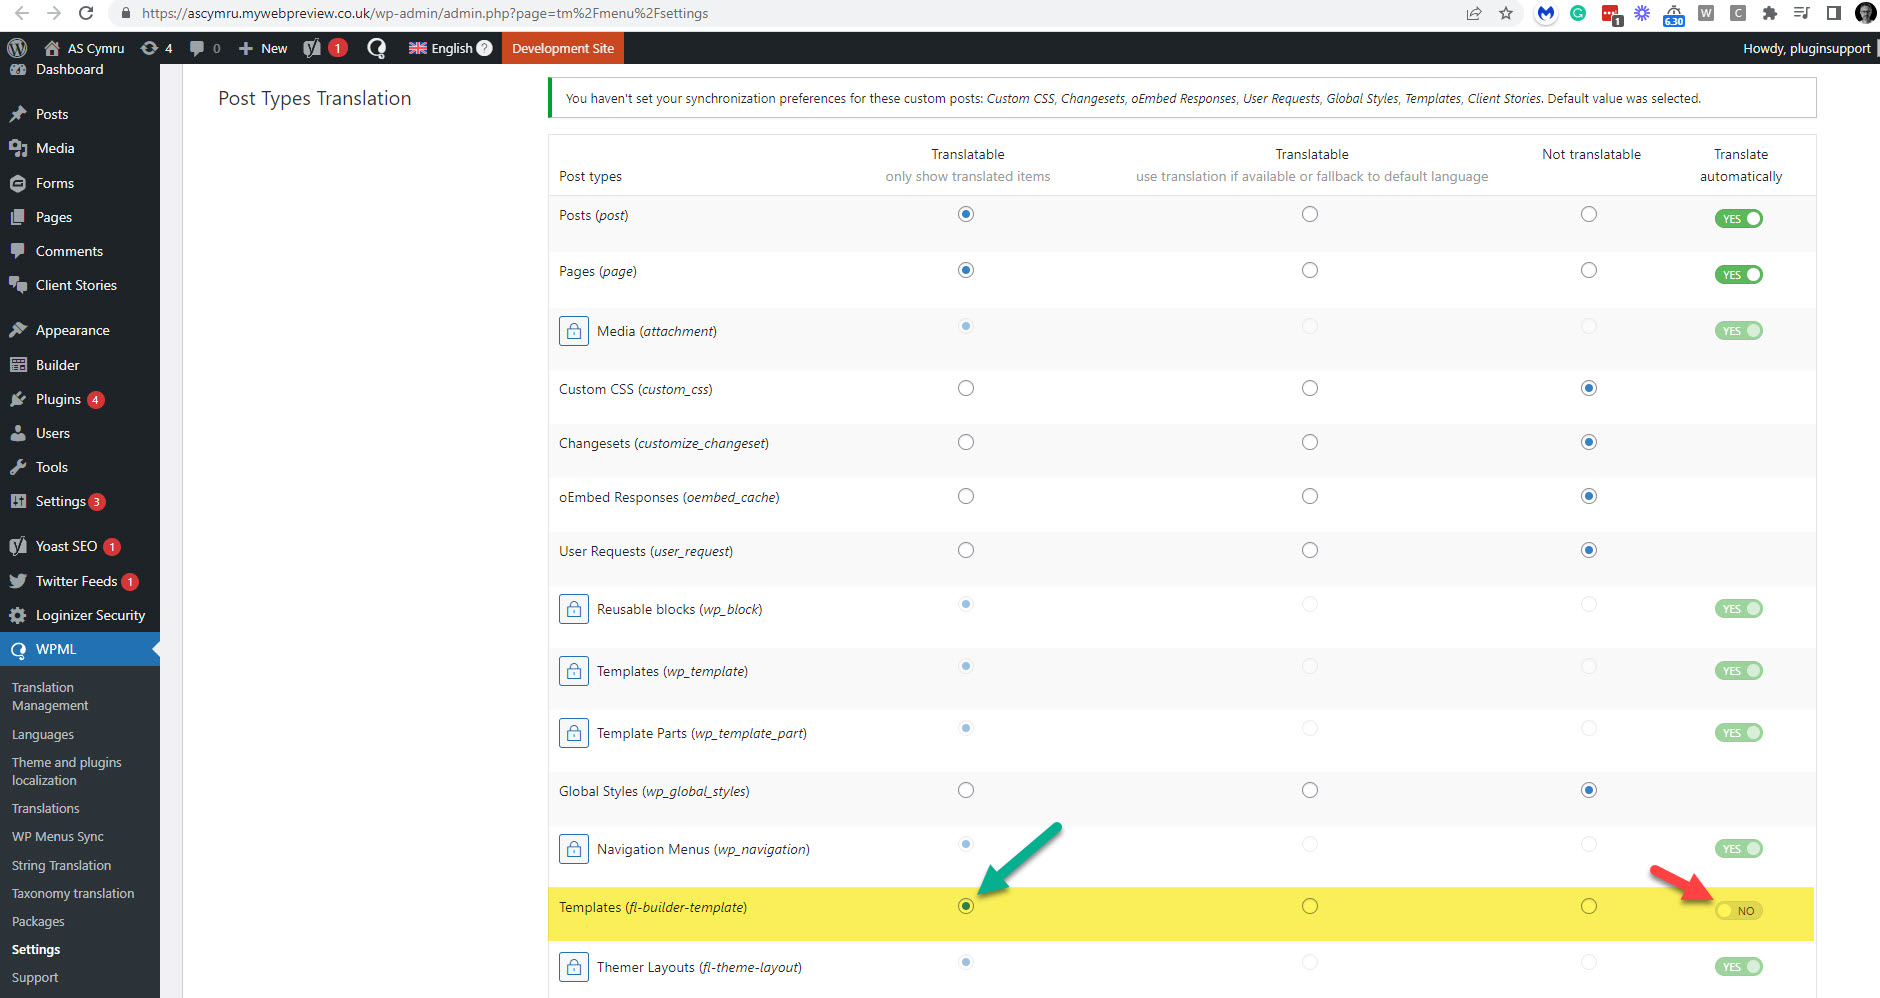Viewport: 1880px width, 998px height.
Task: Set Changesets to fallback to default language
Action: tap(1310, 442)
